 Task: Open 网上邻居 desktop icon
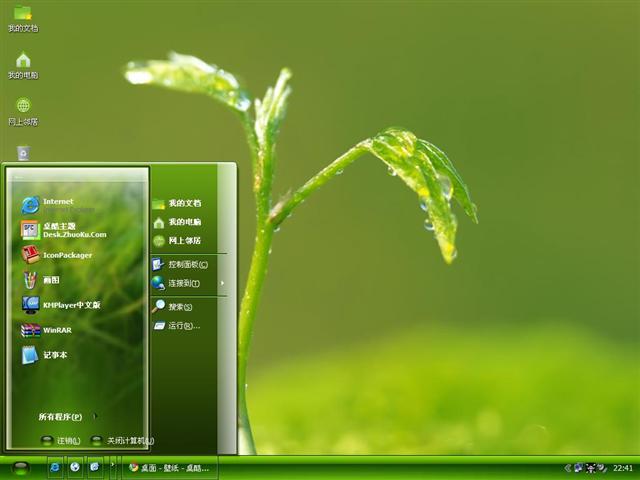23,112
